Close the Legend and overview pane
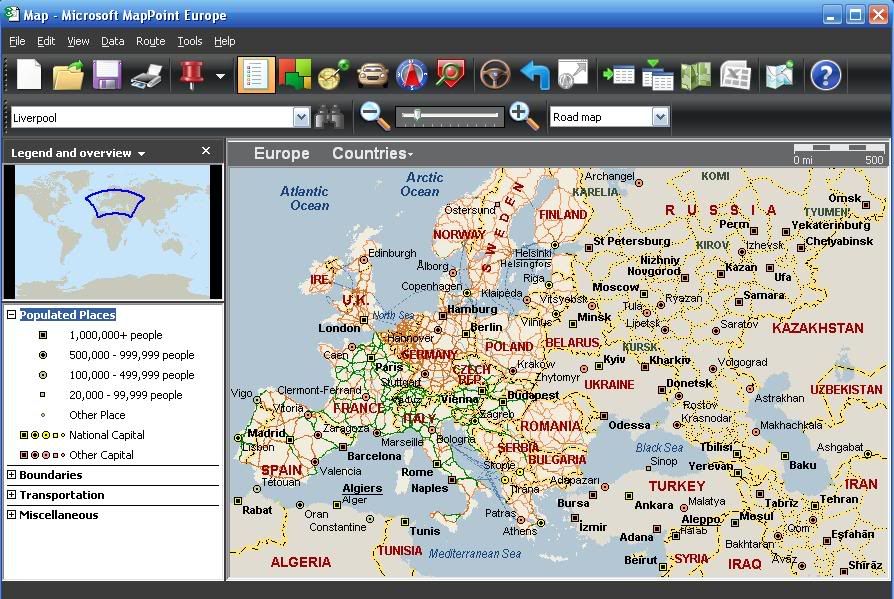 [206, 150]
